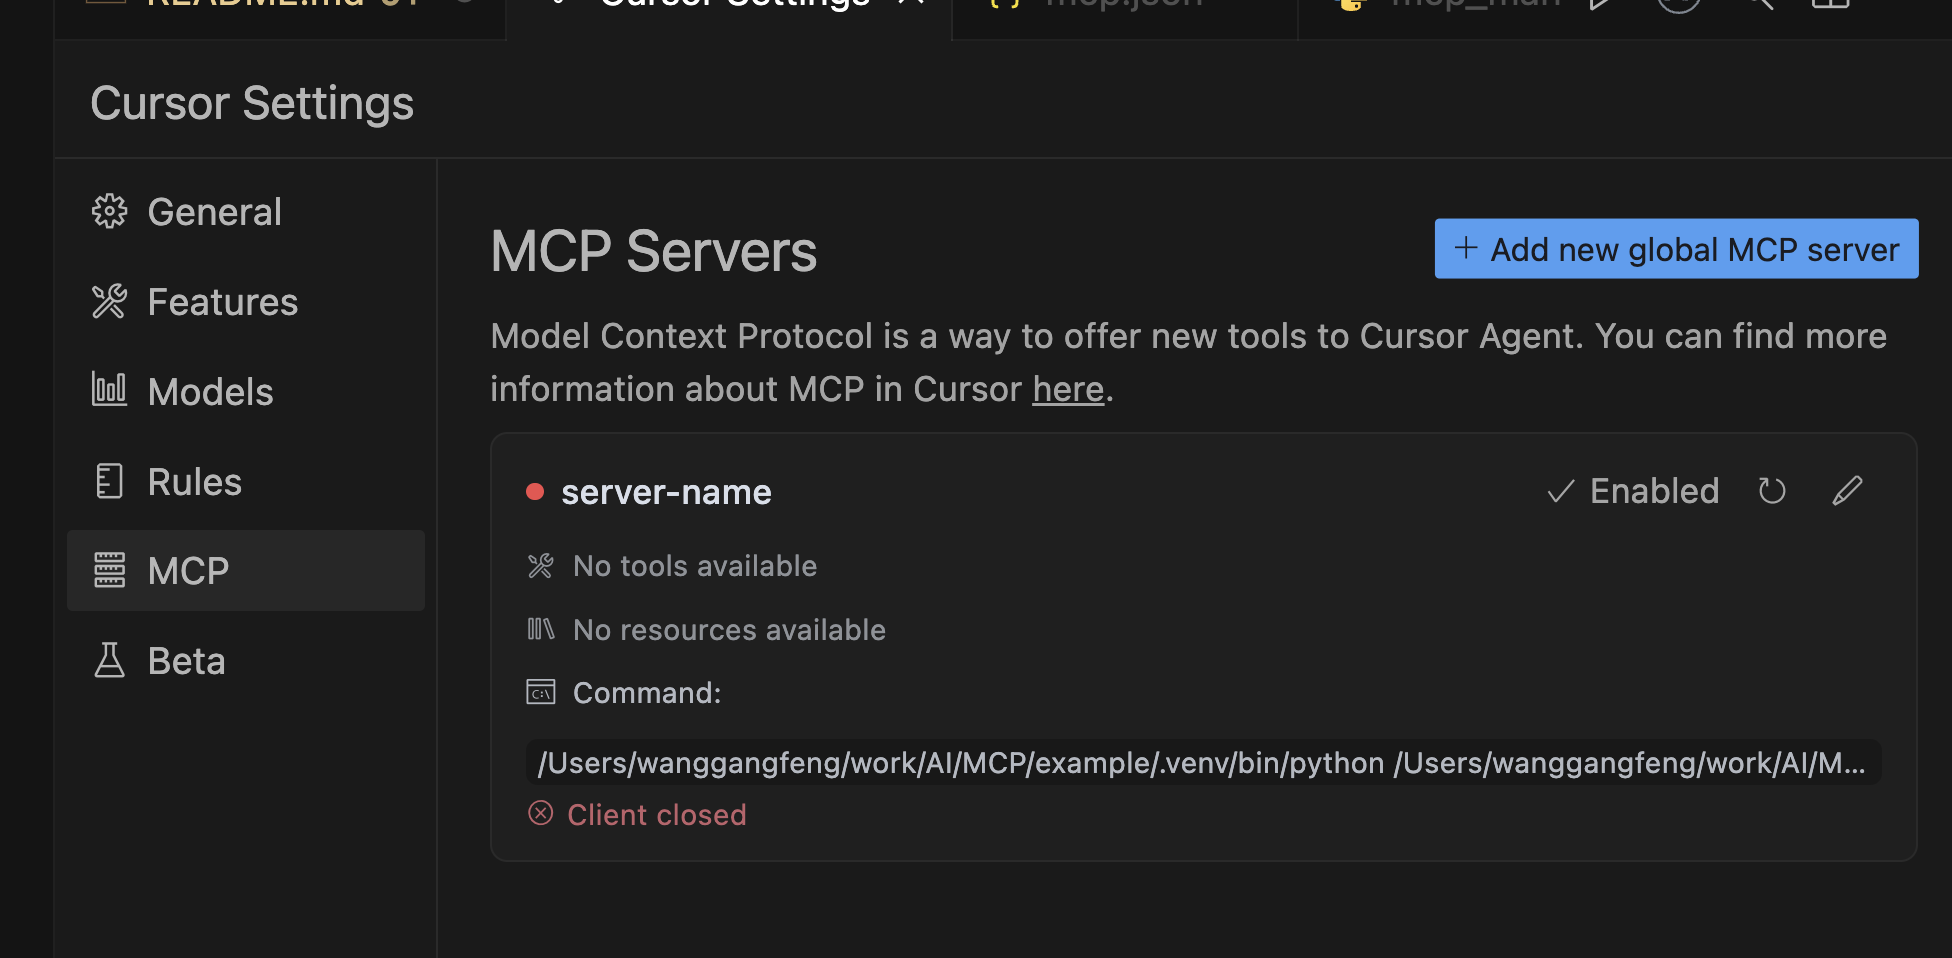Click the red status dot beside server-name
1952x958 pixels.
tap(535, 492)
